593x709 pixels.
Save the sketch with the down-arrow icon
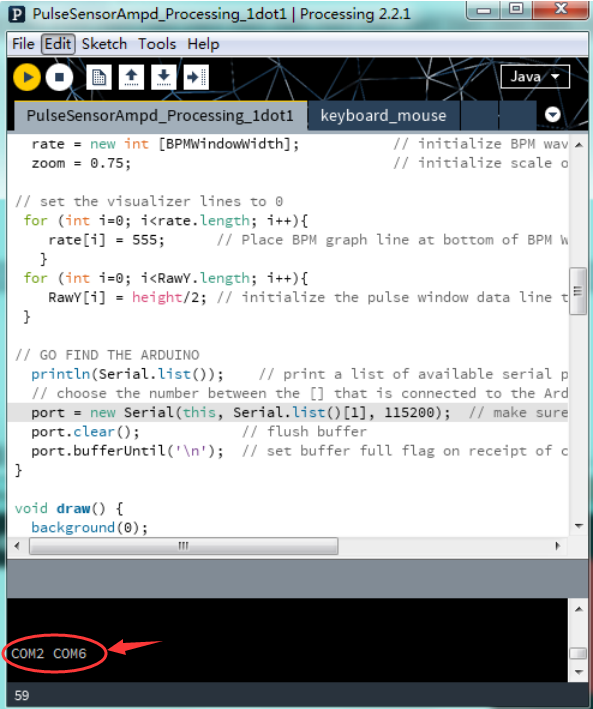coord(164,77)
